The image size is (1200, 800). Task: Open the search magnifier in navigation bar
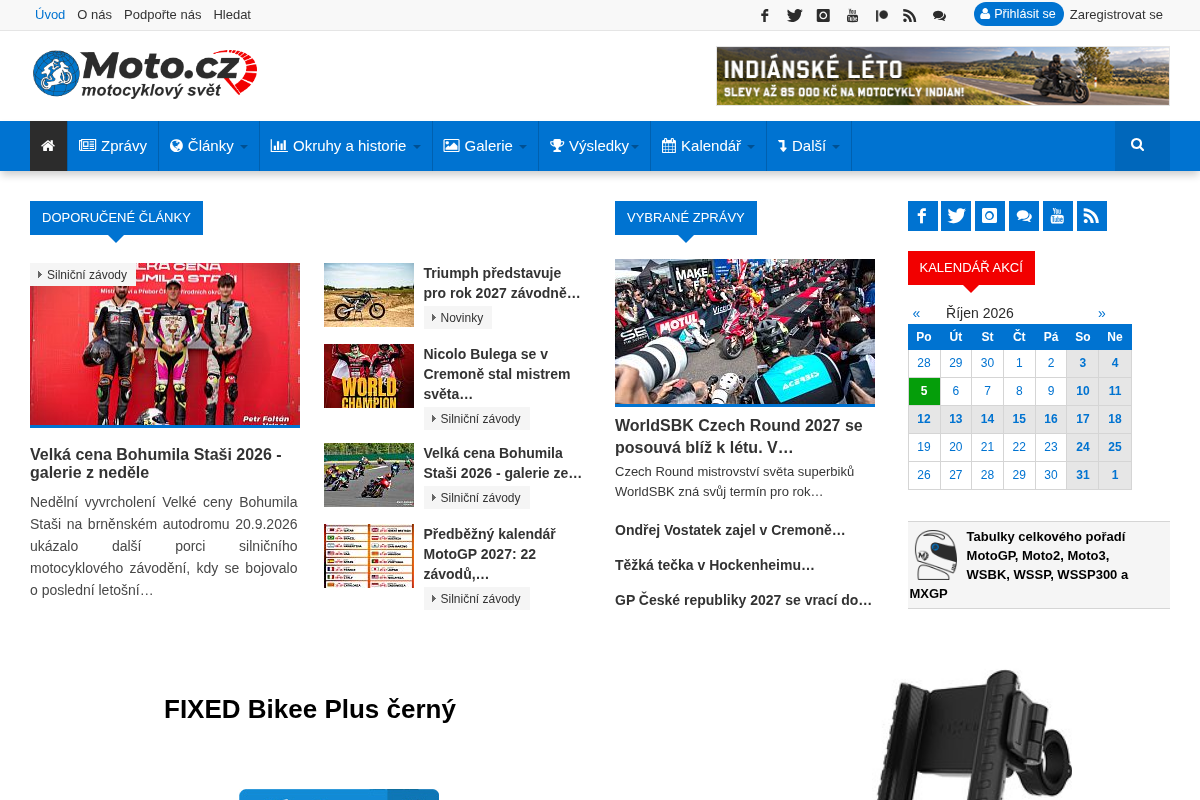click(x=1137, y=146)
